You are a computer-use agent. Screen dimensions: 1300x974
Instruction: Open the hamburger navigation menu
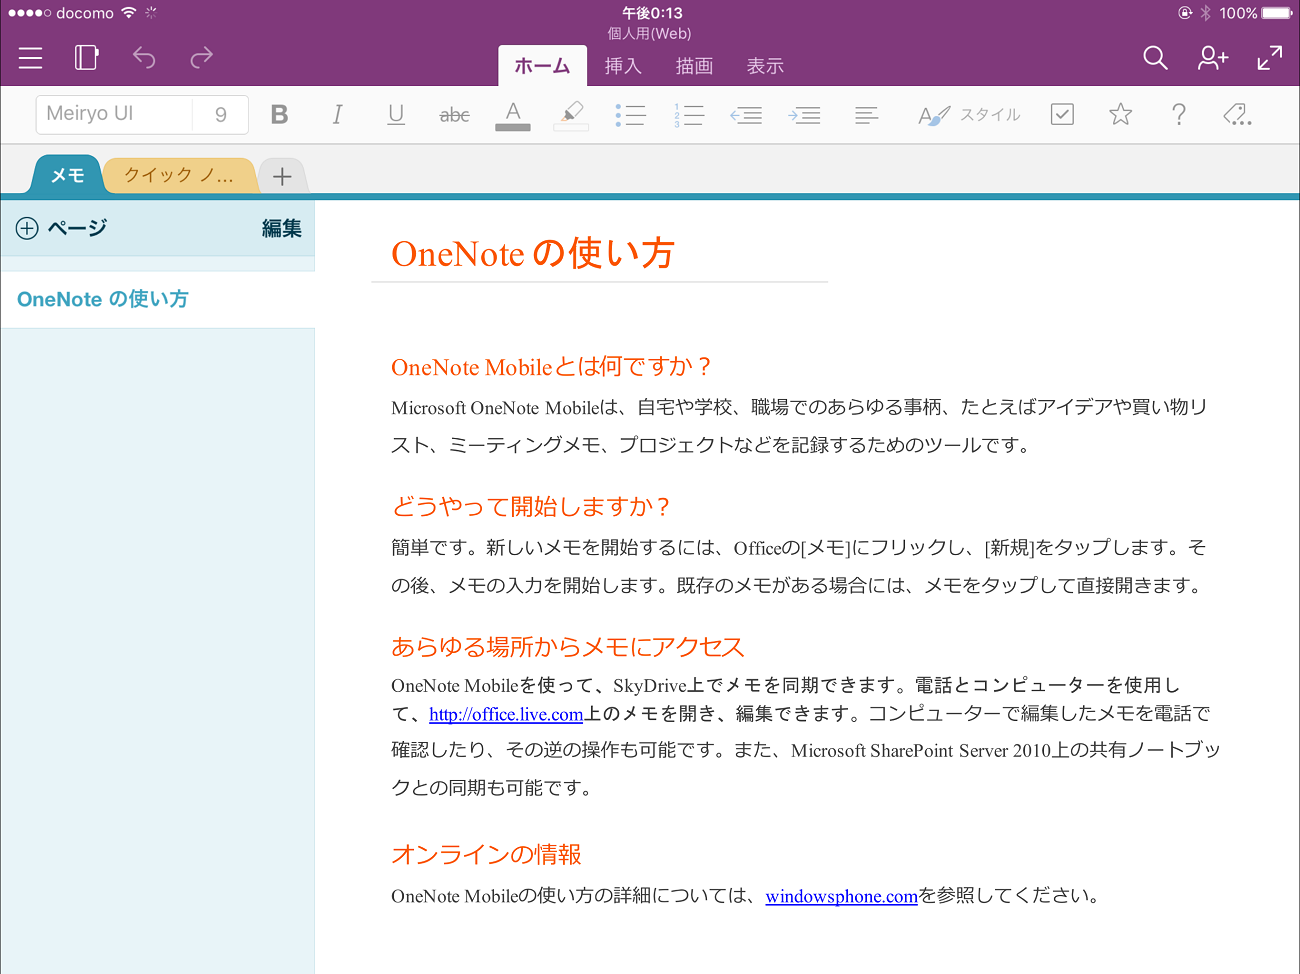30,58
